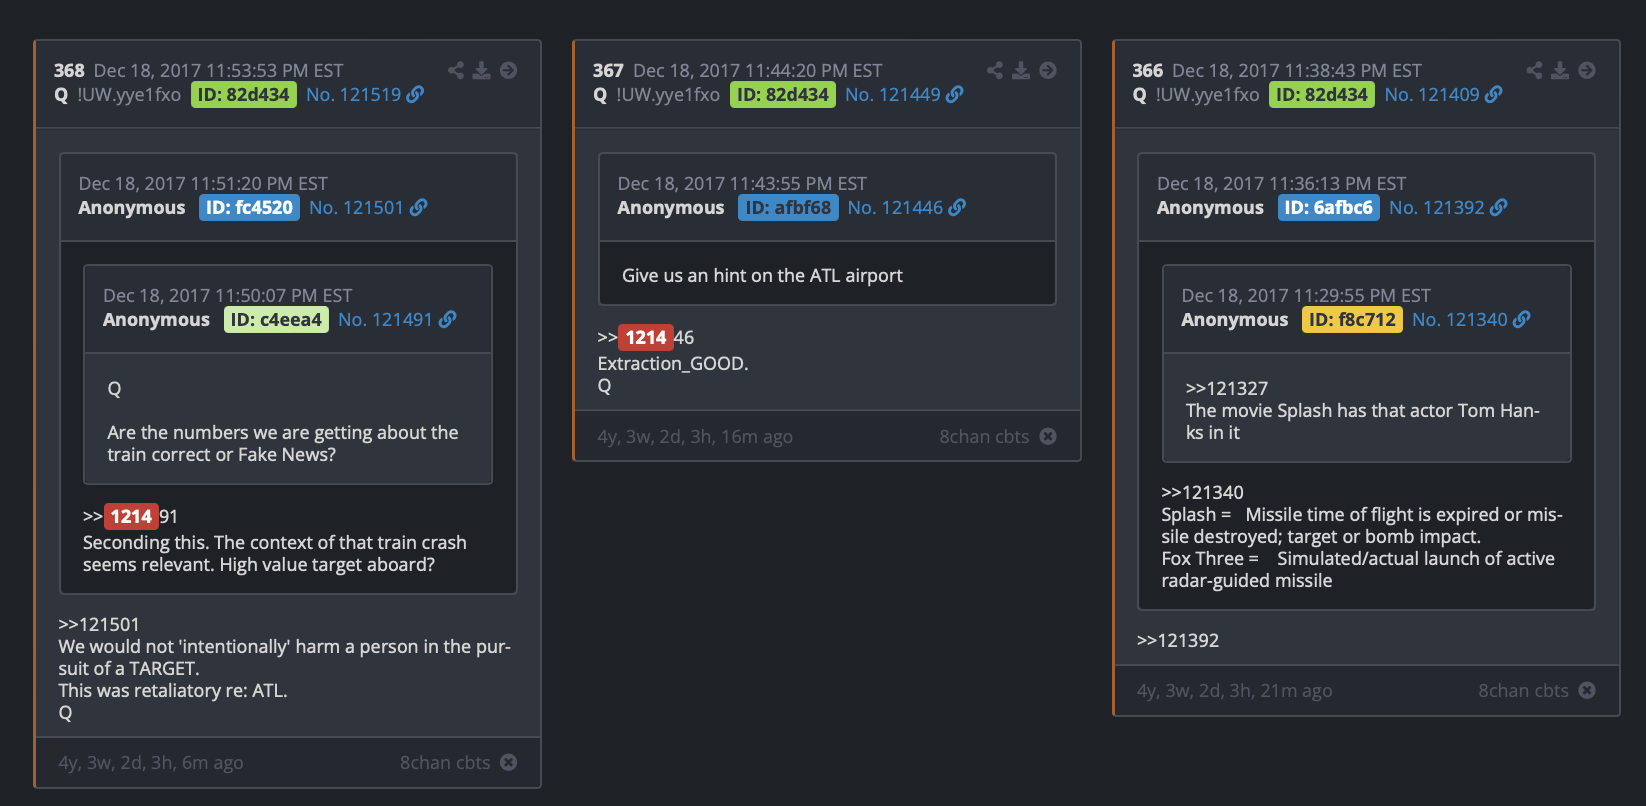
Task: Click 'Extraction_GOOD.' text
Action: pos(673,363)
